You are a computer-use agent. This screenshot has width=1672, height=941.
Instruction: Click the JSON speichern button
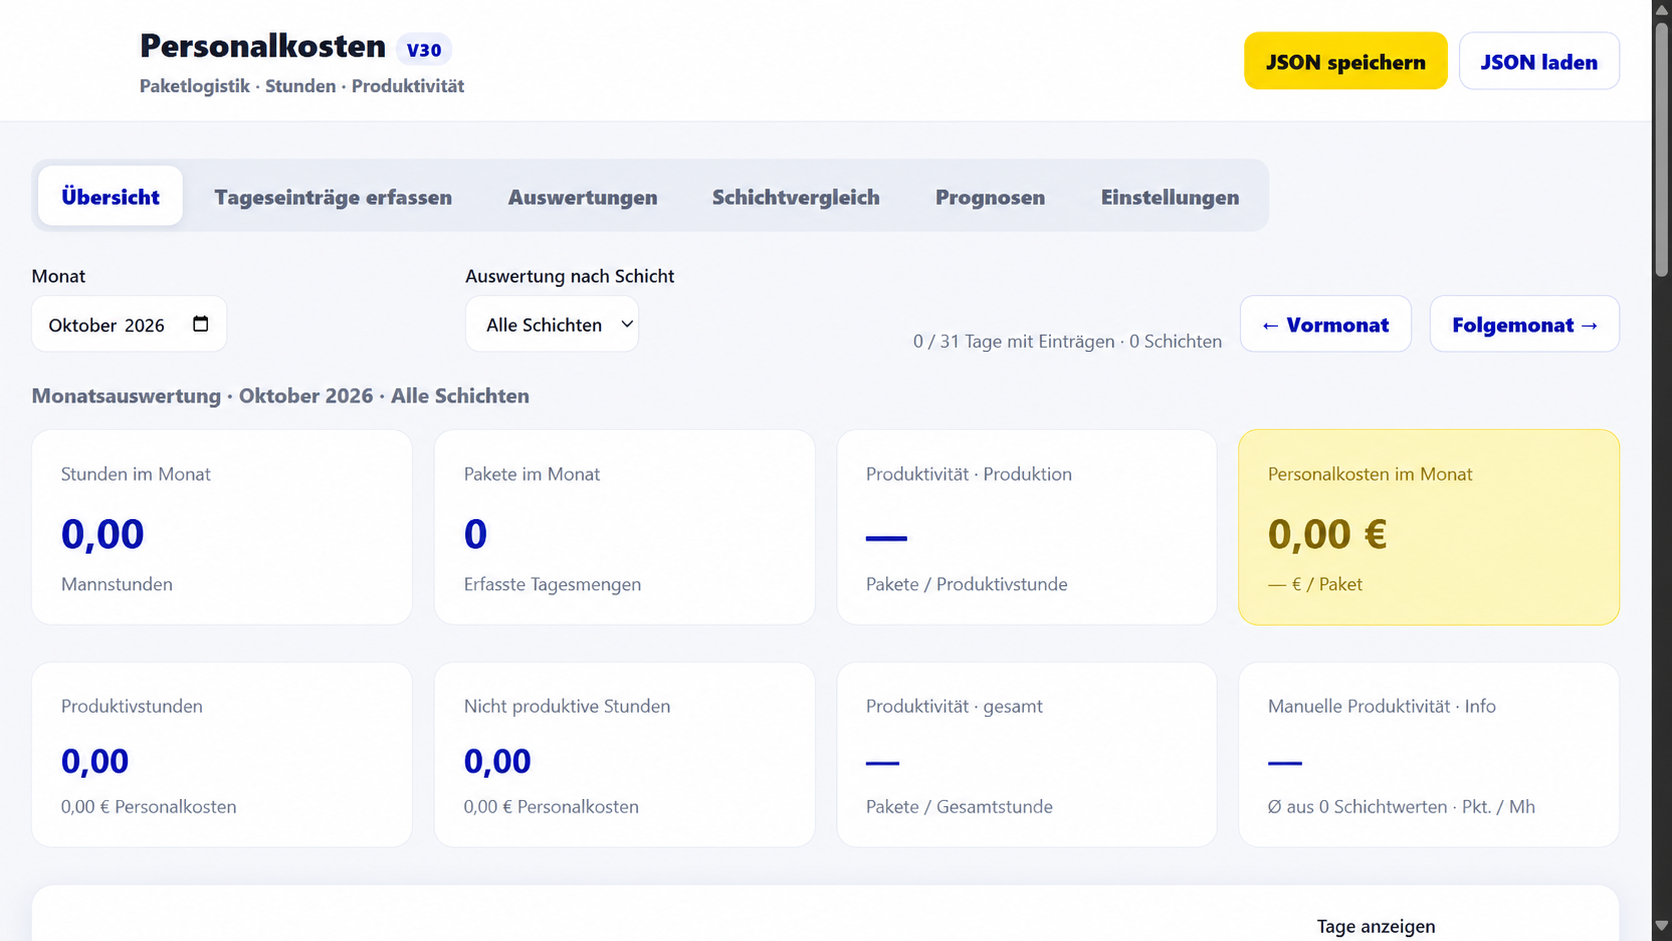[x=1345, y=61]
